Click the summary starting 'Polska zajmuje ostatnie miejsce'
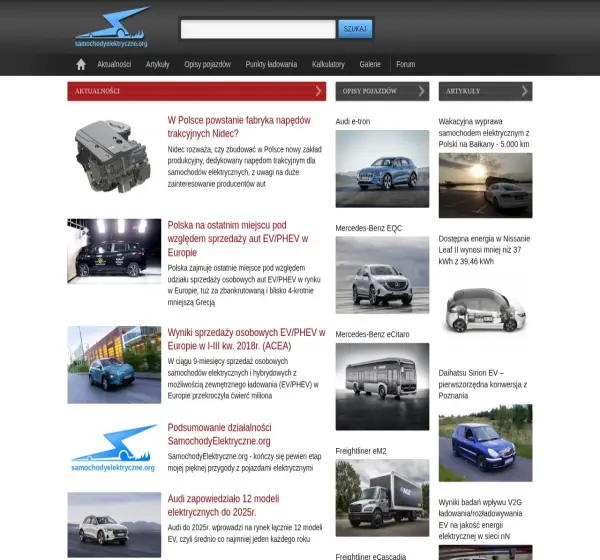This screenshot has width=600, height=560. coord(244,285)
